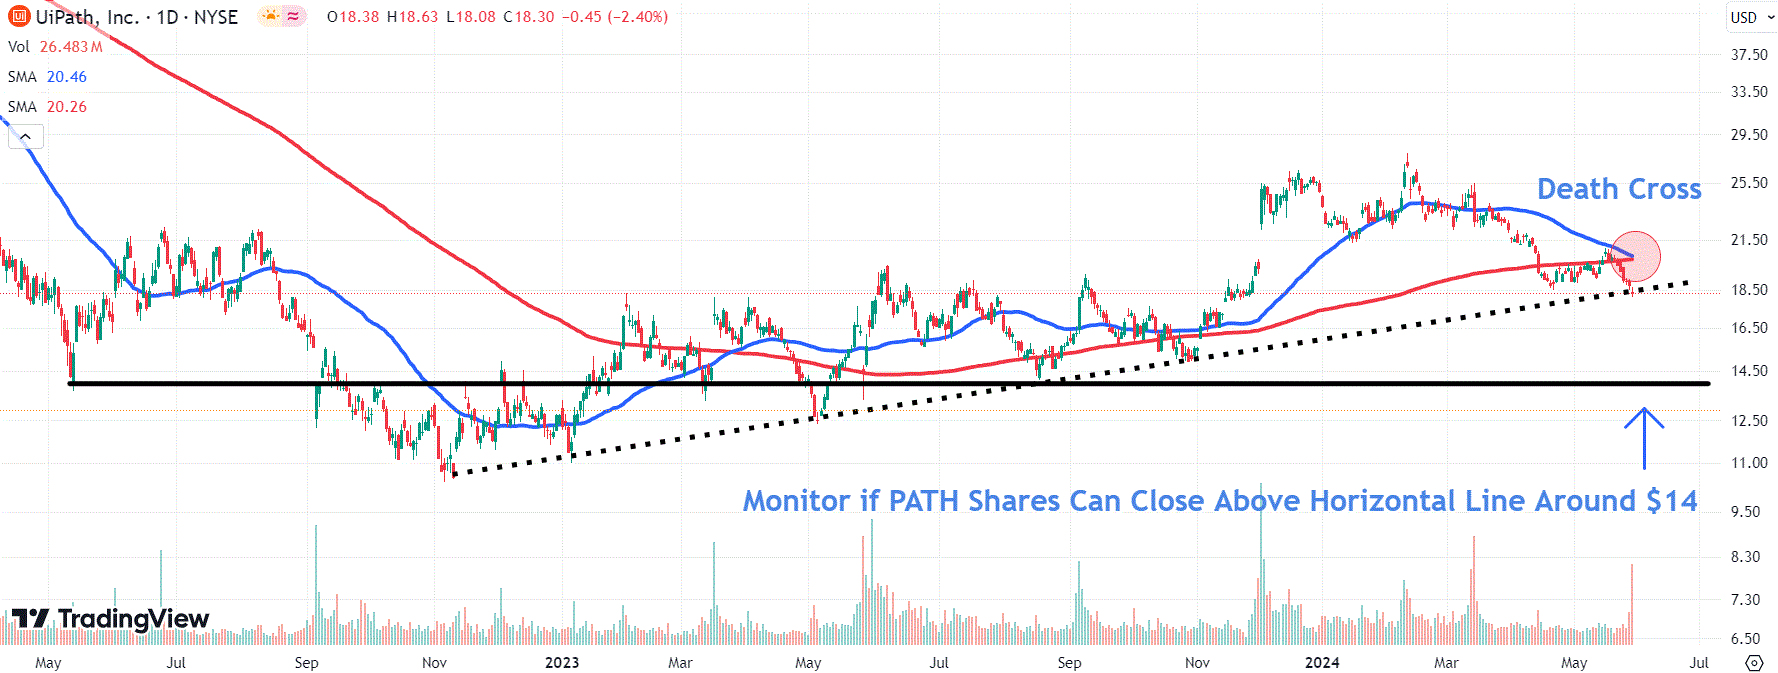Click the Nov label just before 2023
Image resolution: width=1778 pixels, height=673 pixels.
pos(434,663)
